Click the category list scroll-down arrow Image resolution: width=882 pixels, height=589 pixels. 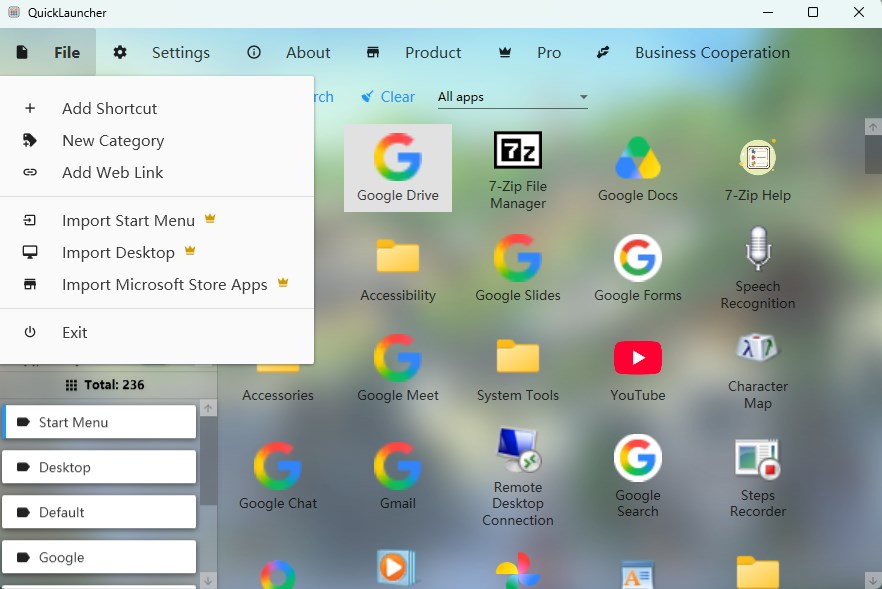[x=208, y=581]
